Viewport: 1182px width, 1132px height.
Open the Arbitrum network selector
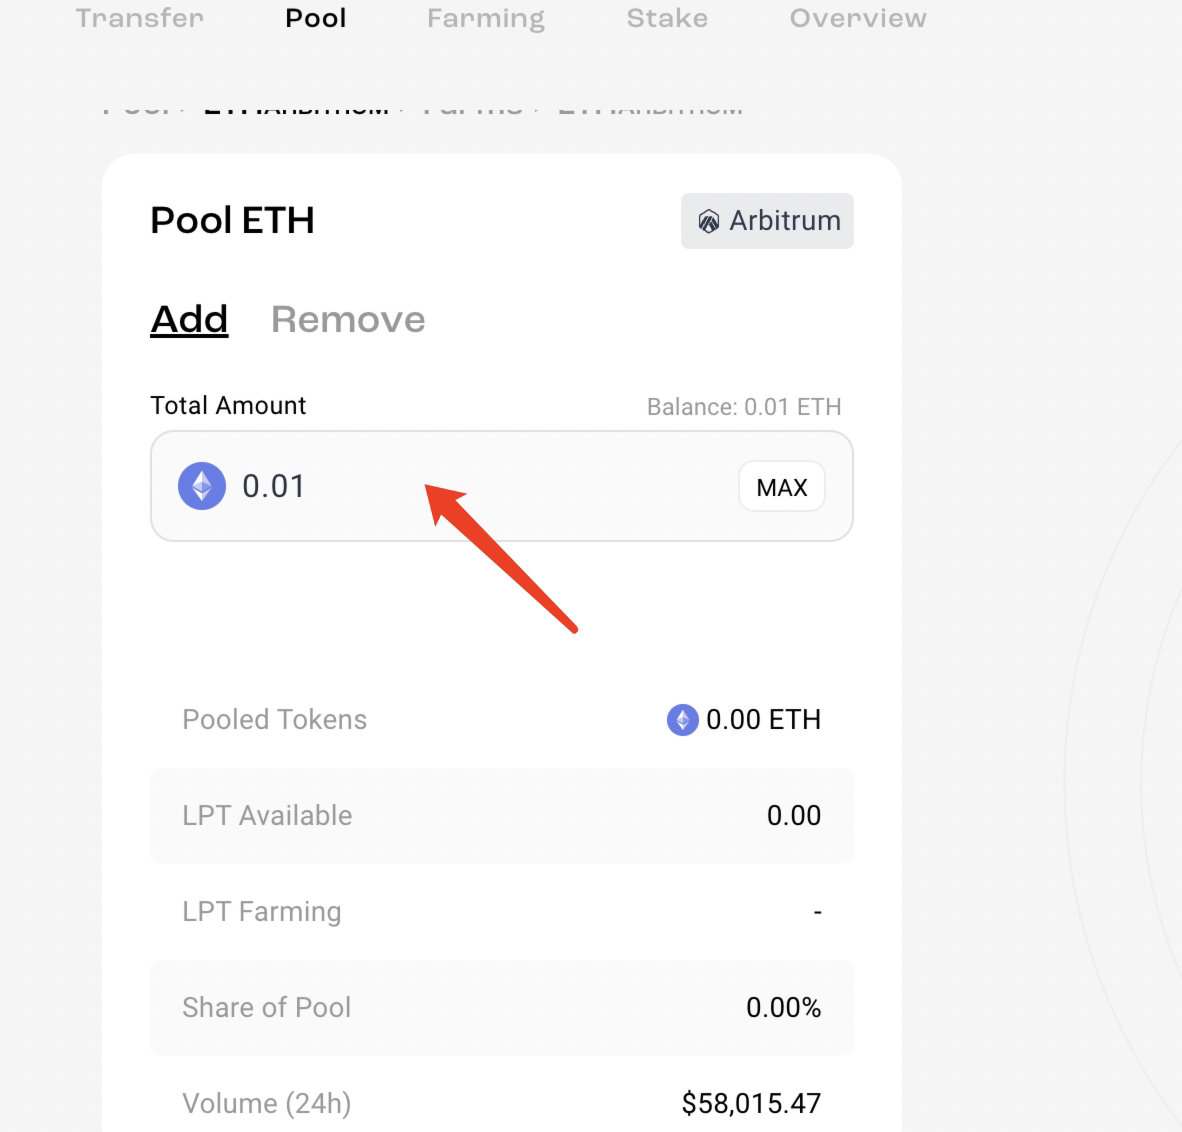coord(767,221)
